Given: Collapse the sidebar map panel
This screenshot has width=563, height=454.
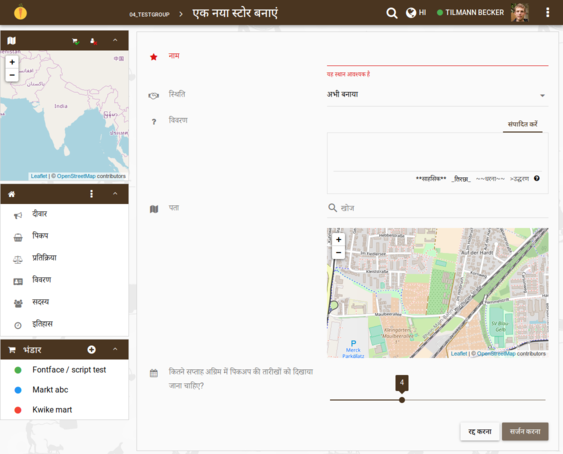Looking at the screenshot, I should click(x=115, y=40).
